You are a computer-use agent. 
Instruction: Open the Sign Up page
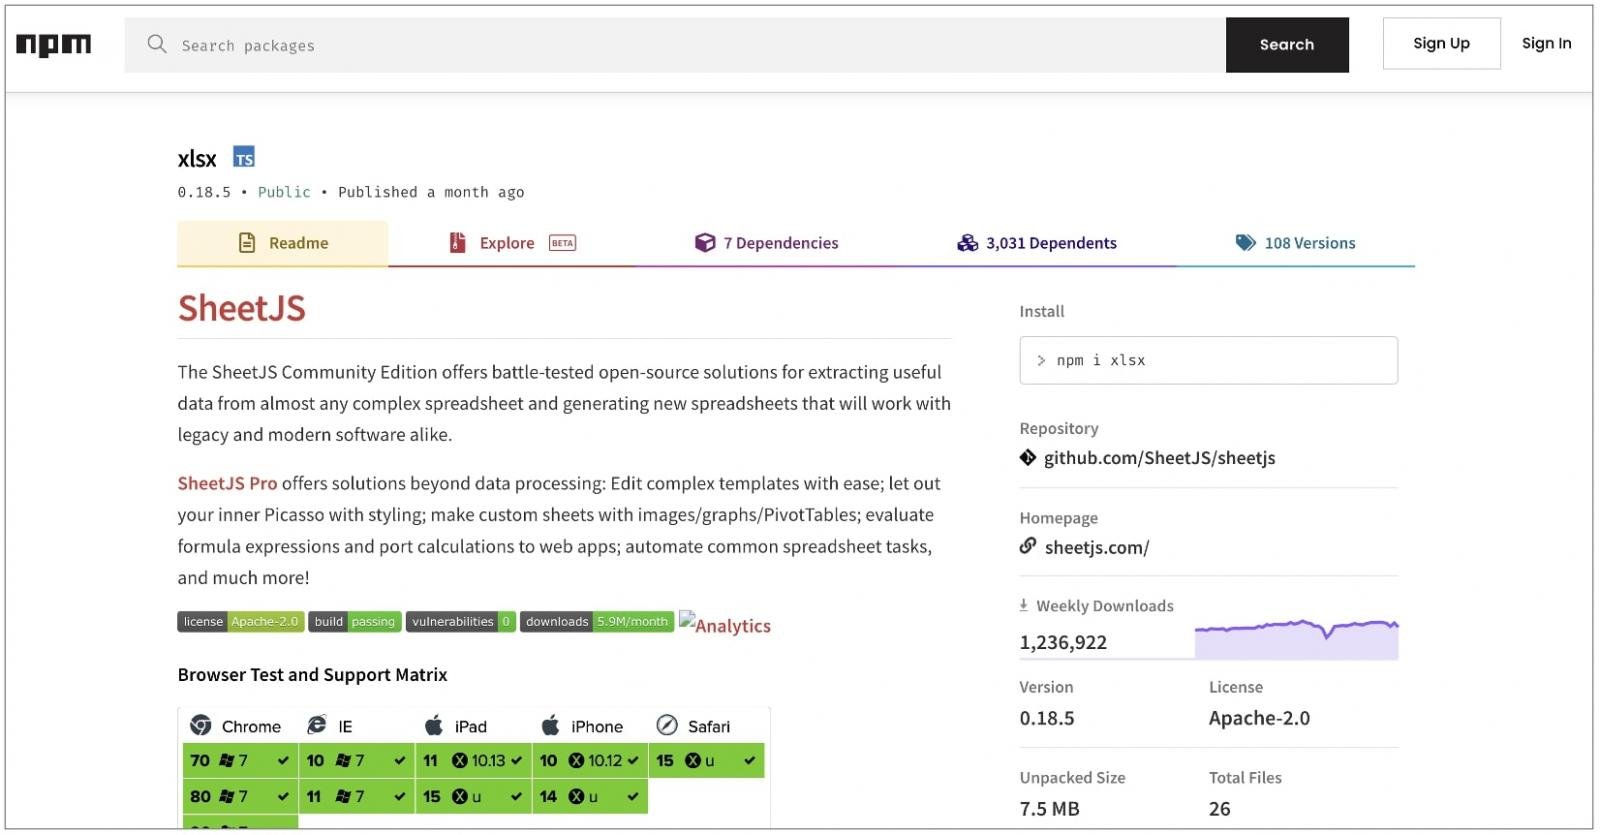point(1441,43)
